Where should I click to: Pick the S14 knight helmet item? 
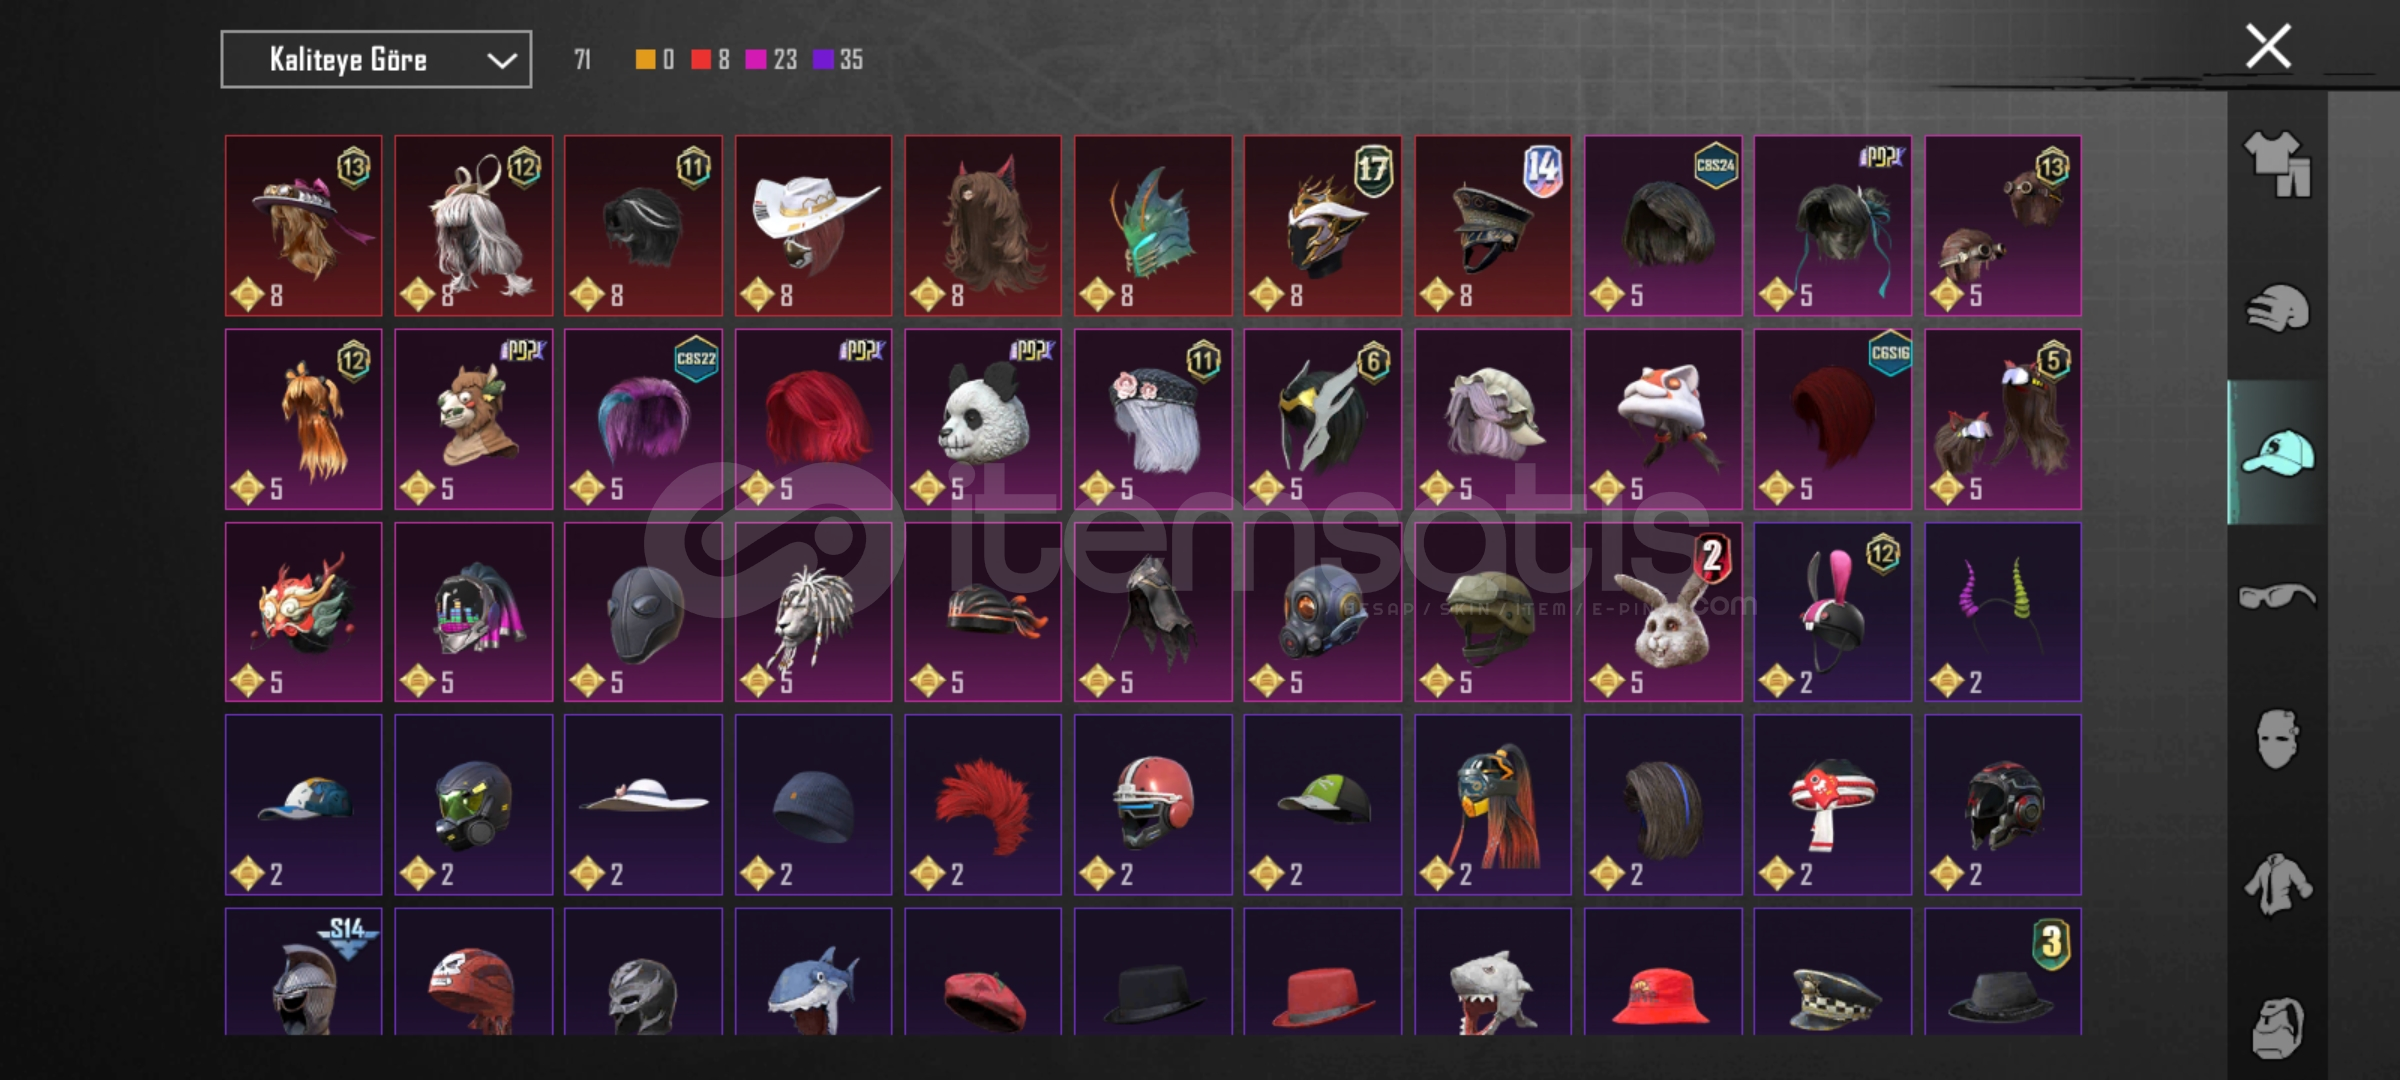pos(303,972)
